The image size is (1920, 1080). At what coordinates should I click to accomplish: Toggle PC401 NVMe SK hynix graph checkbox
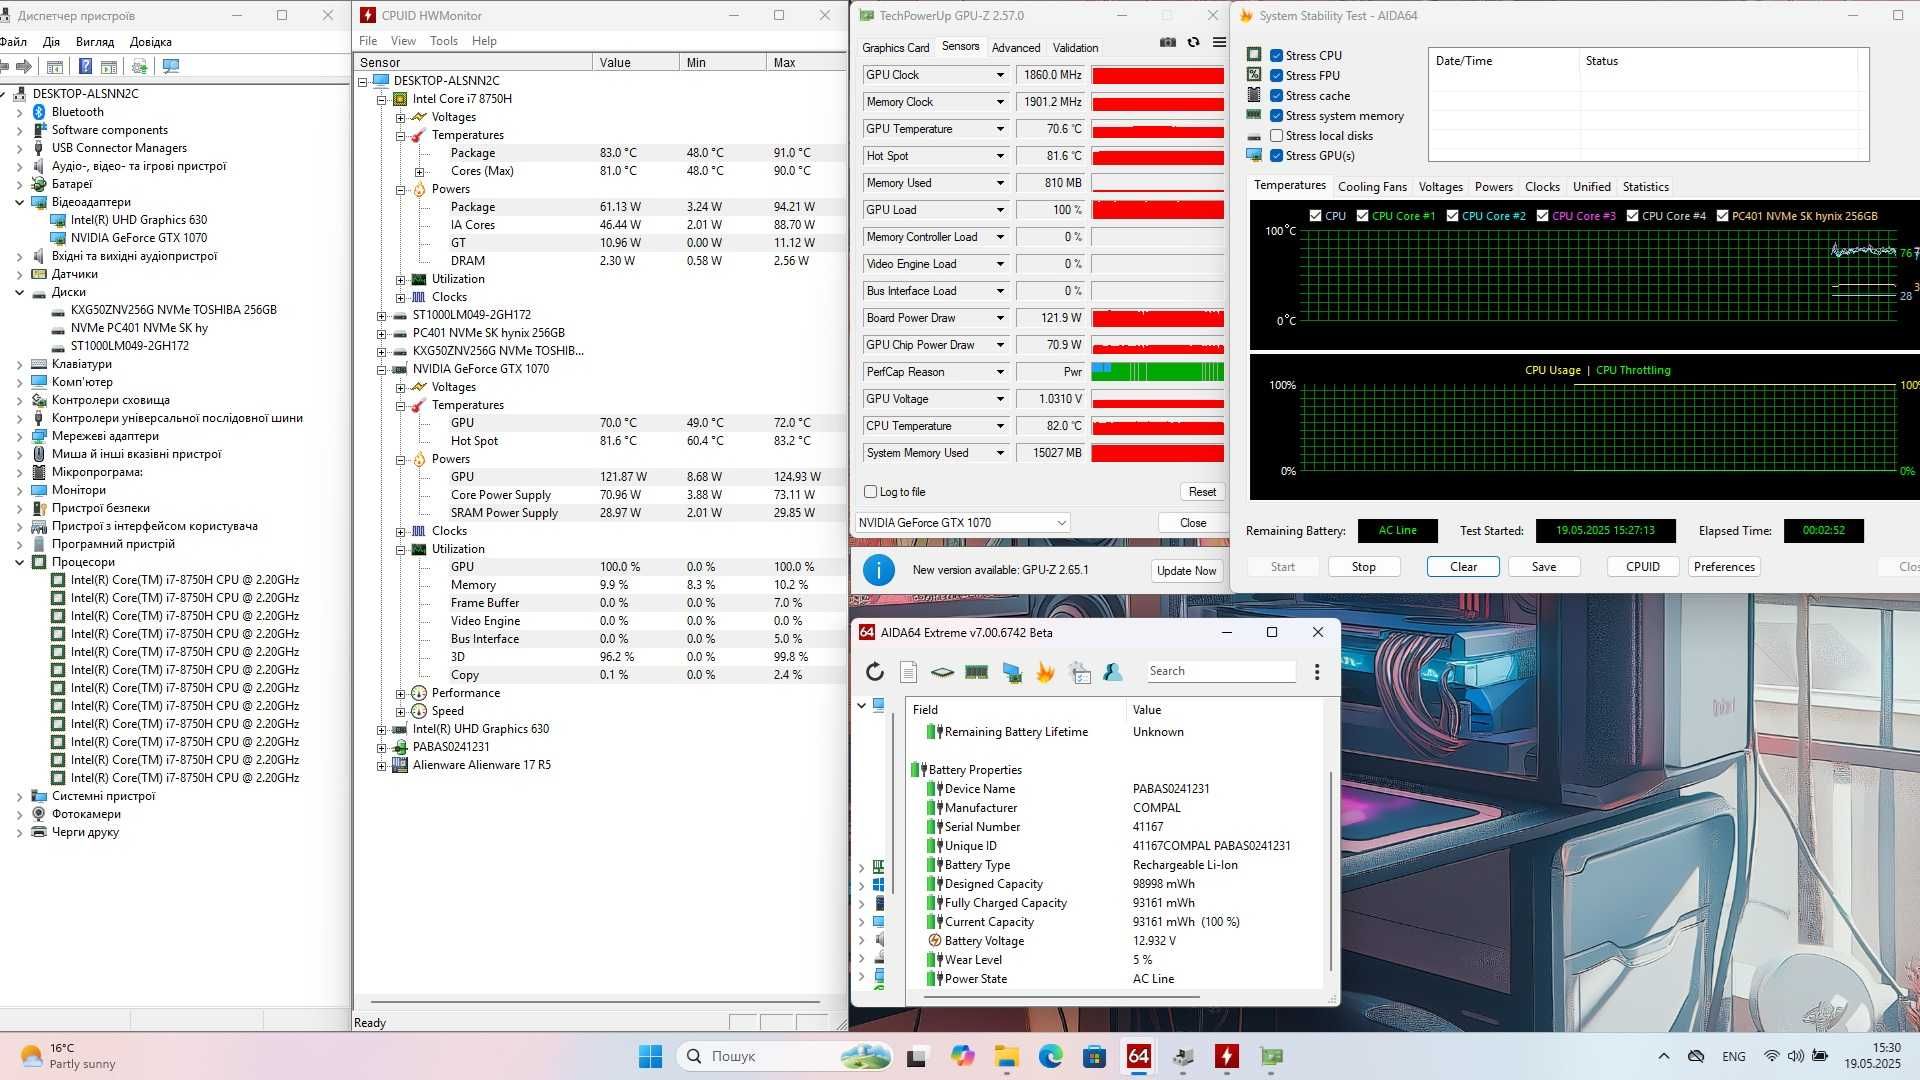click(1722, 216)
